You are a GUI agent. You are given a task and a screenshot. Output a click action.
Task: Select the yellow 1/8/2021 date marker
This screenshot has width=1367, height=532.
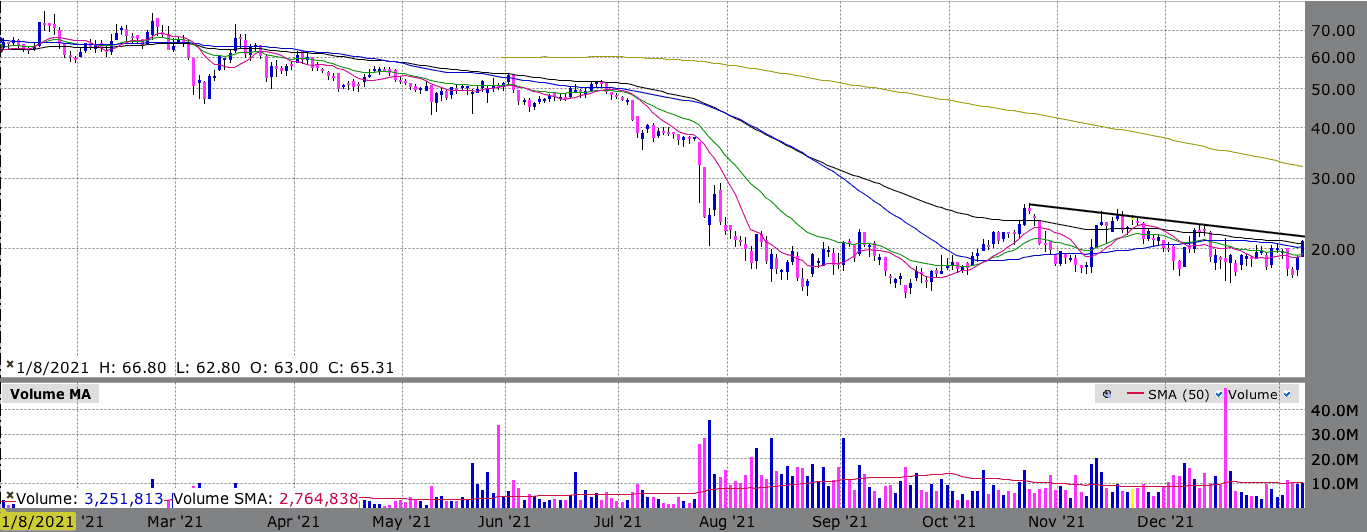[x=38, y=521]
